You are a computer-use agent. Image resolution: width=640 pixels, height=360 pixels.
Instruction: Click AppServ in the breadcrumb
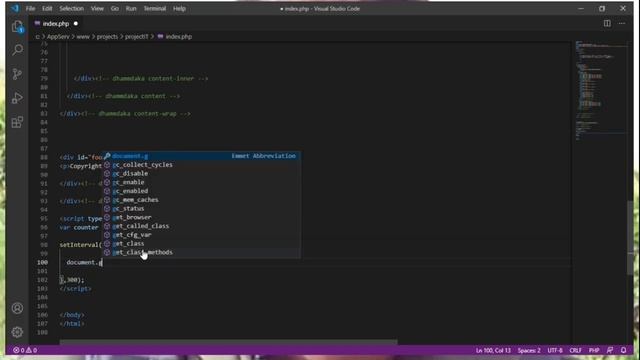click(58, 37)
